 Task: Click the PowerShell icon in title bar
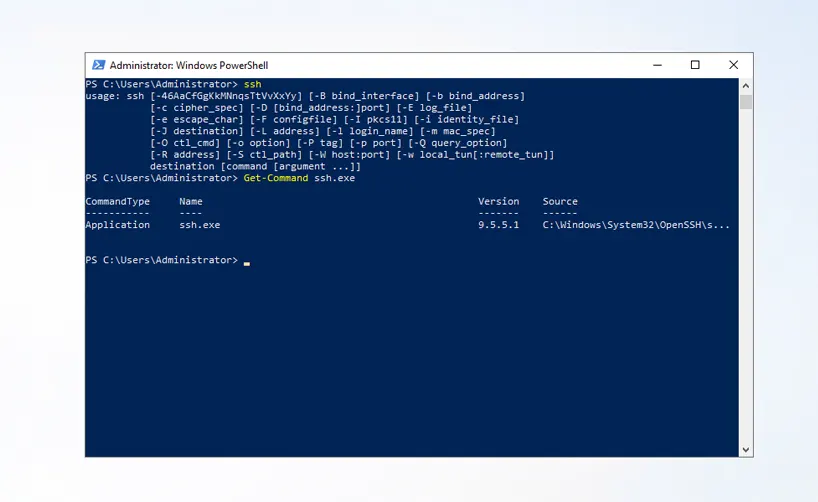[x=99, y=65]
